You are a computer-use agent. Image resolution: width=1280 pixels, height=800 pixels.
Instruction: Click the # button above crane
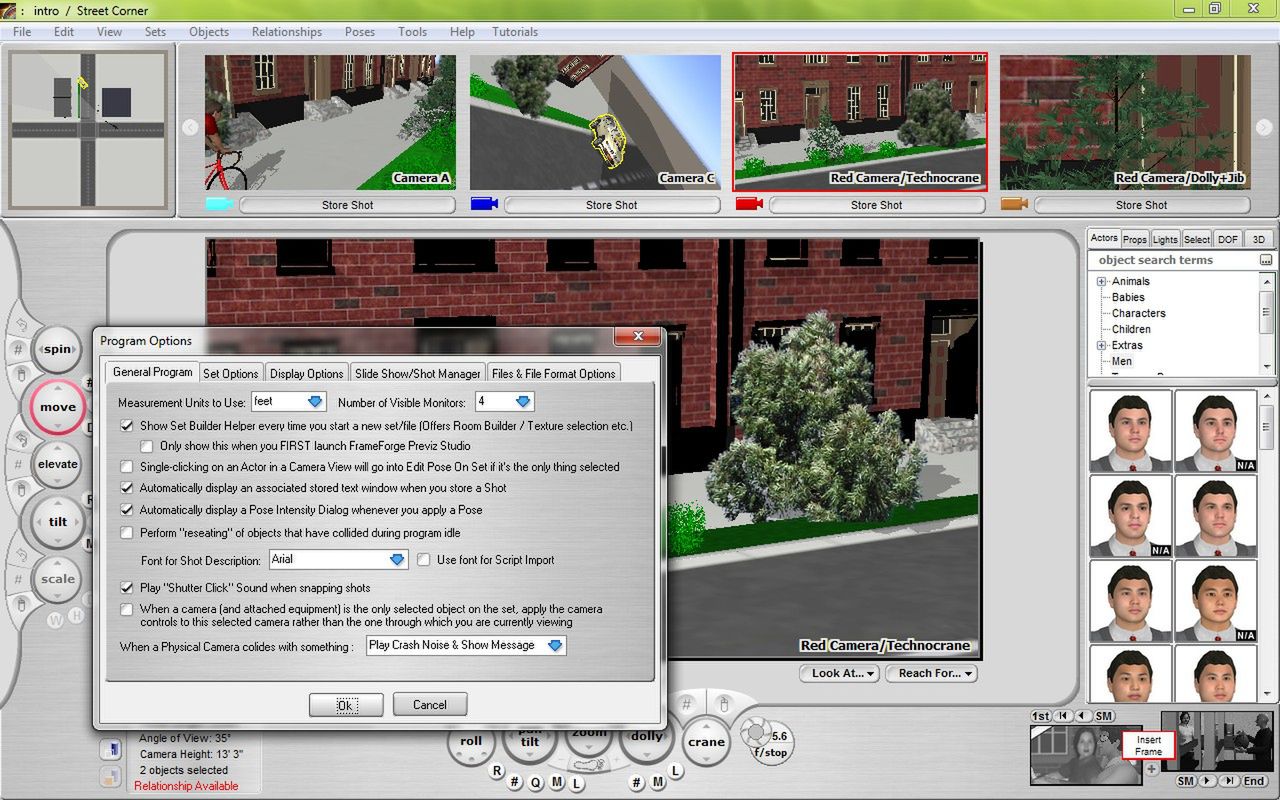pyautogui.click(x=687, y=706)
